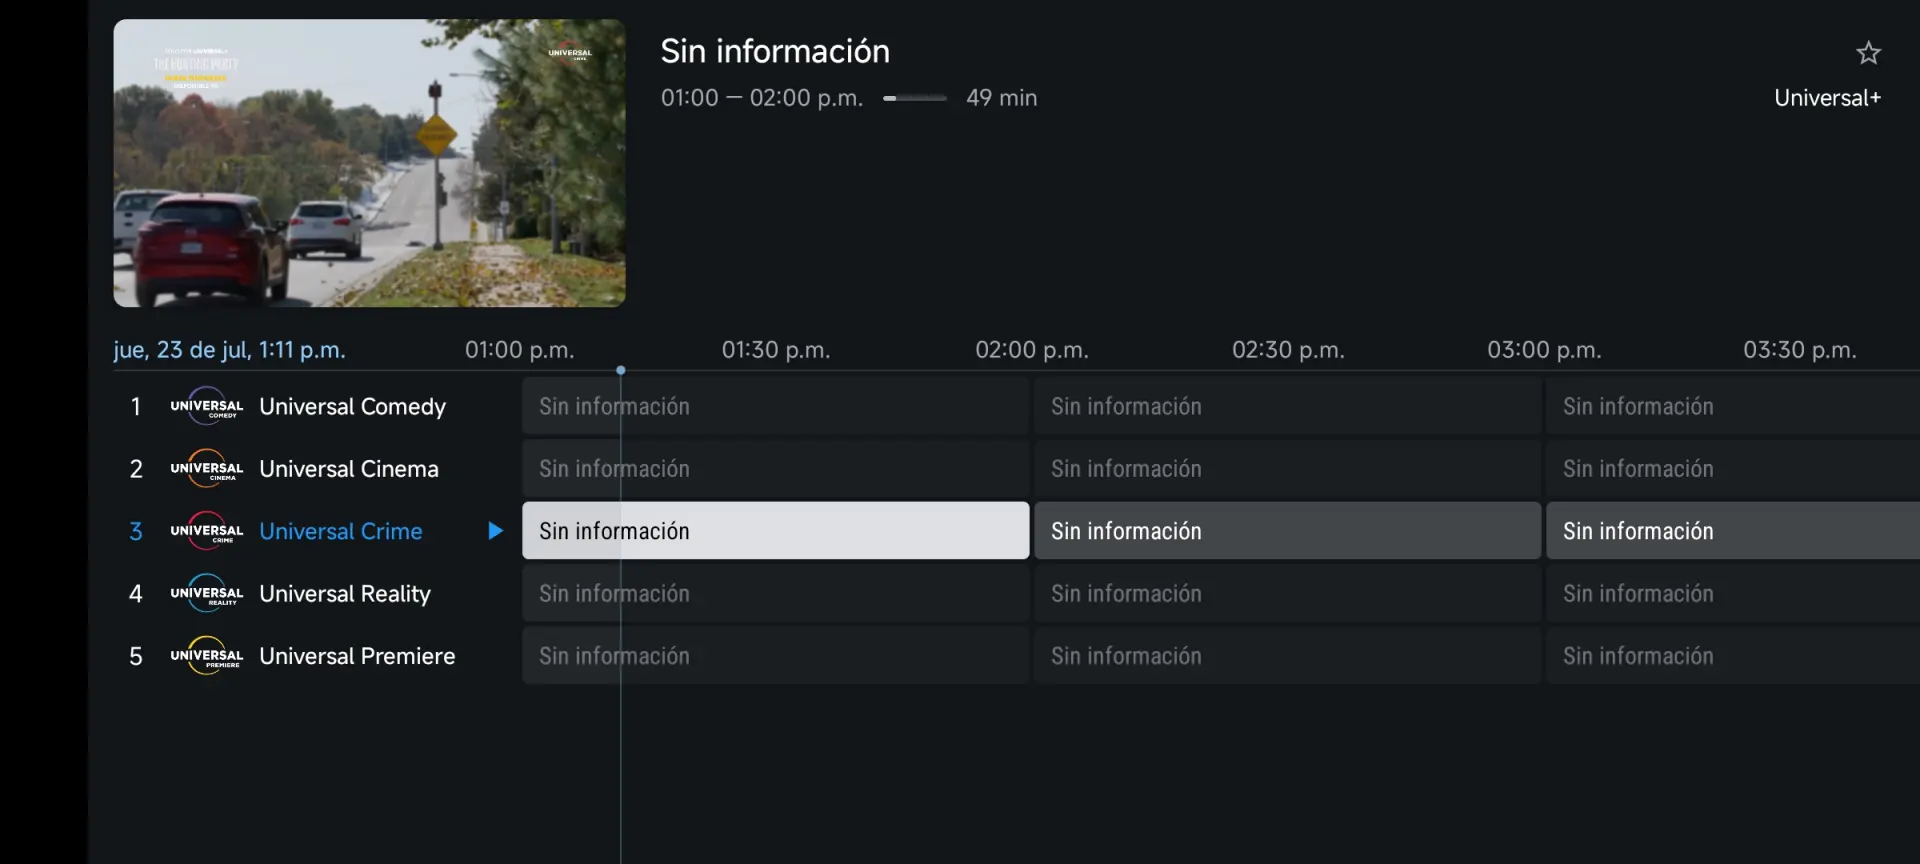1920x864 pixels.
Task: Choose the Universal Cinema channel name
Action: pos(349,469)
